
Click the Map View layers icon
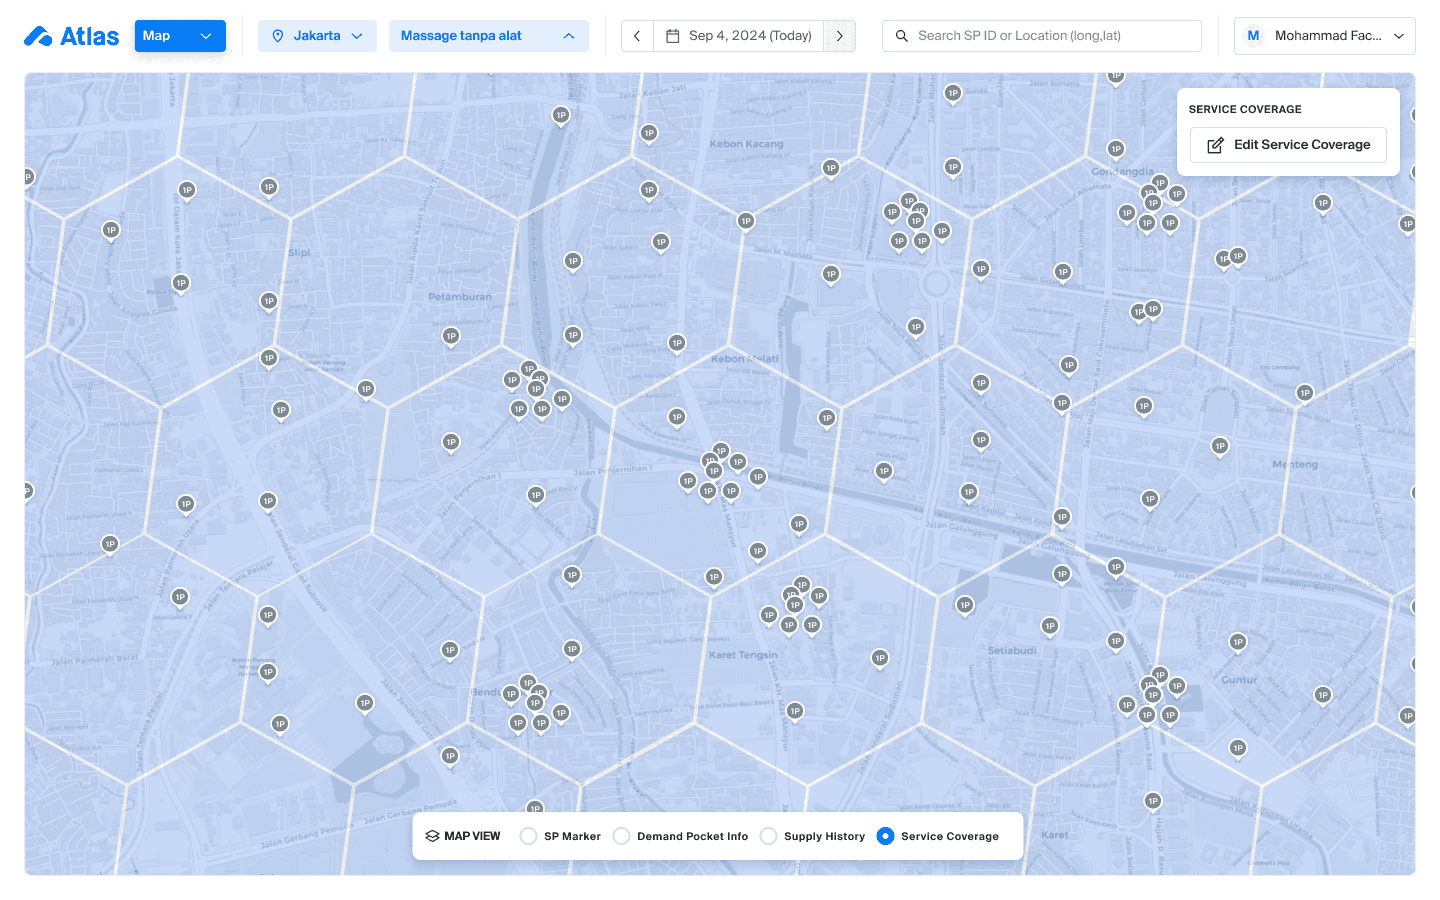[432, 836]
